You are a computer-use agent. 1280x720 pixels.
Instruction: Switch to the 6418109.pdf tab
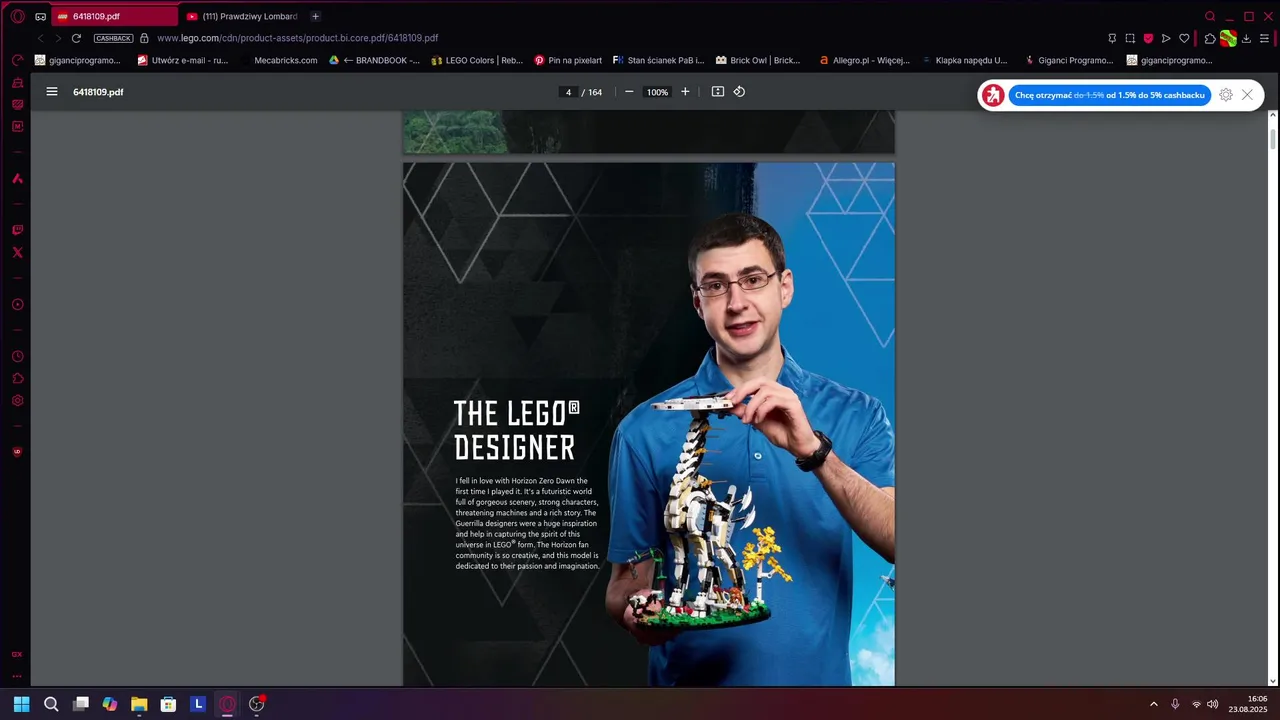pos(113,16)
